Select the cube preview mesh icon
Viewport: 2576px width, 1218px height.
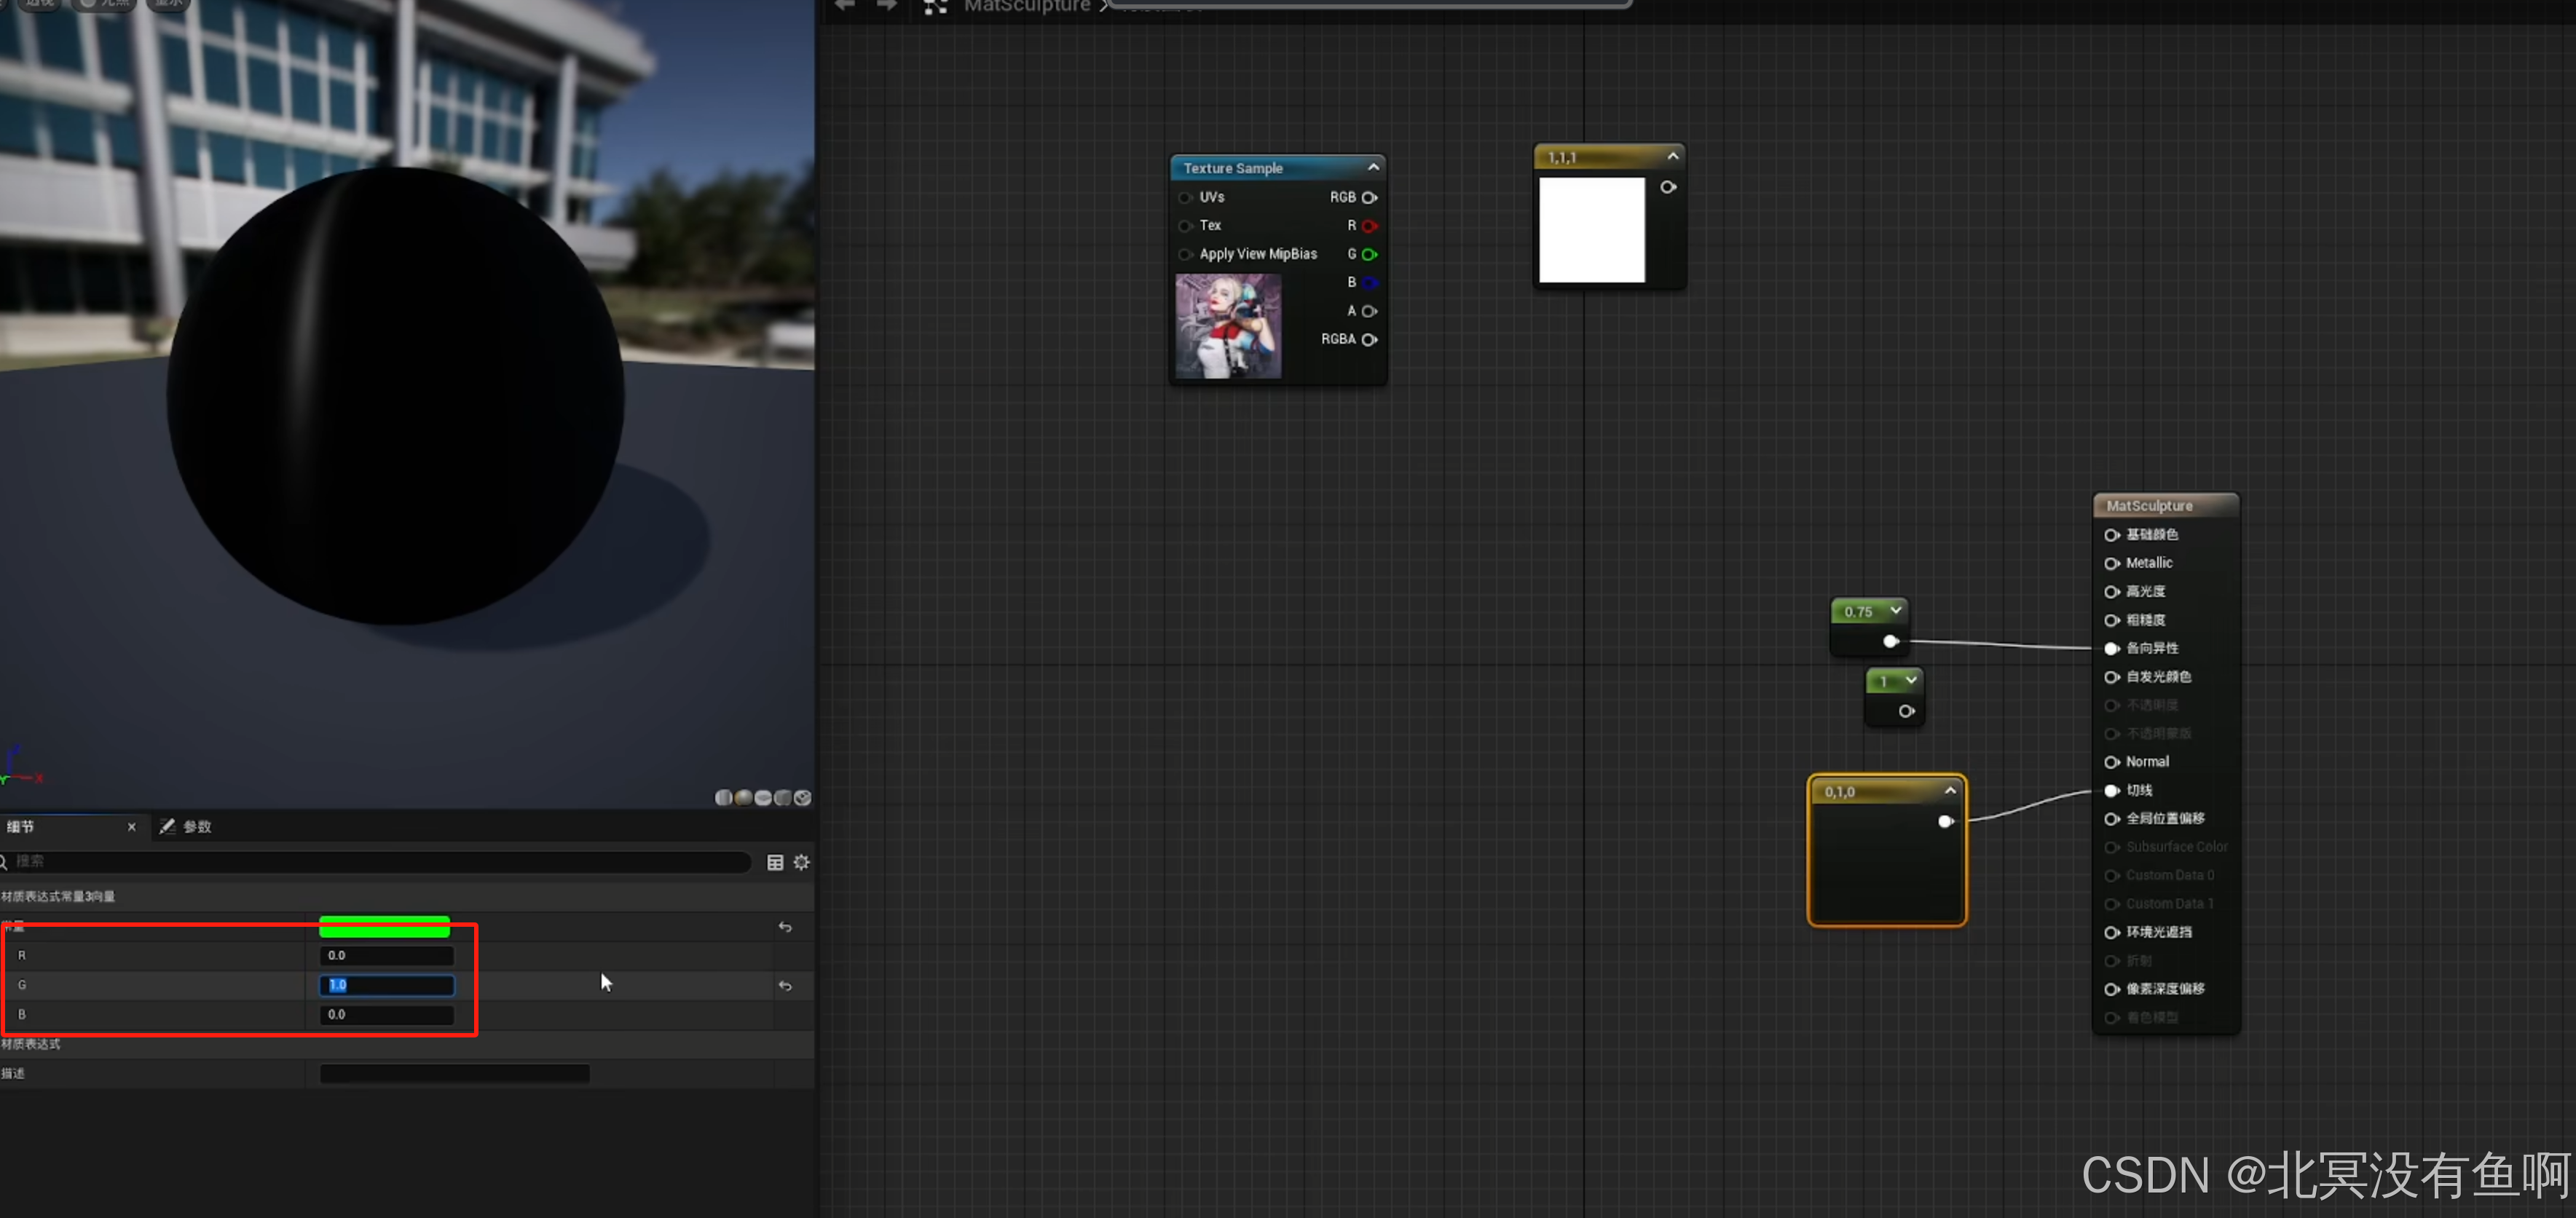(x=783, y=797)
